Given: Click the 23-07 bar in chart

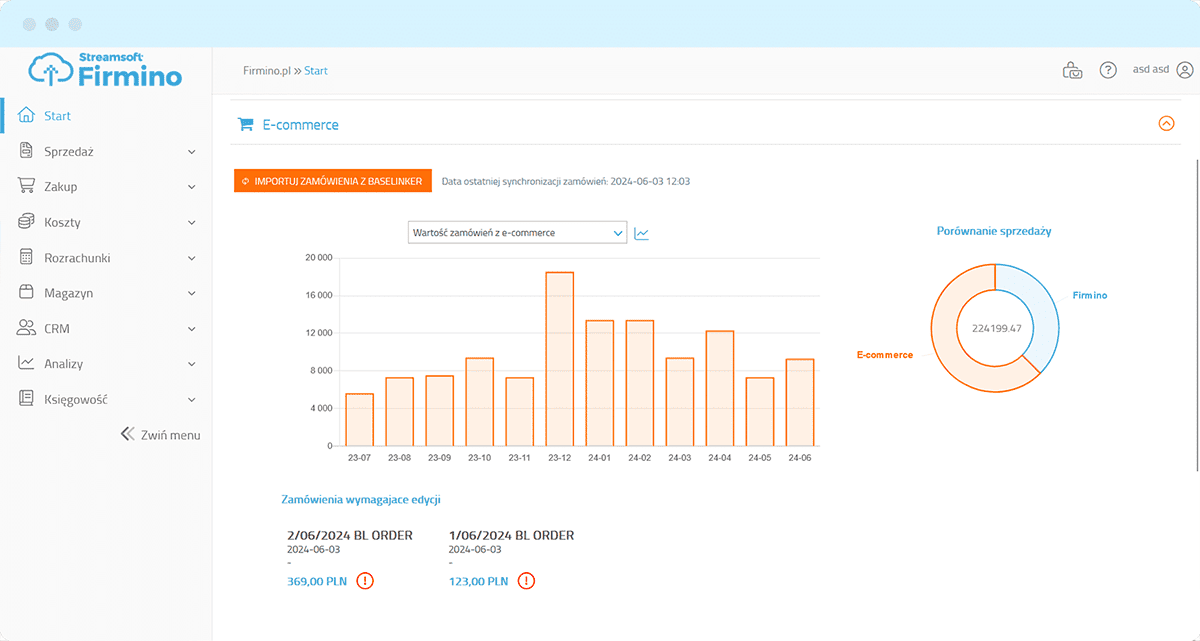Looking at the screenshot, I should click(360, 420).
